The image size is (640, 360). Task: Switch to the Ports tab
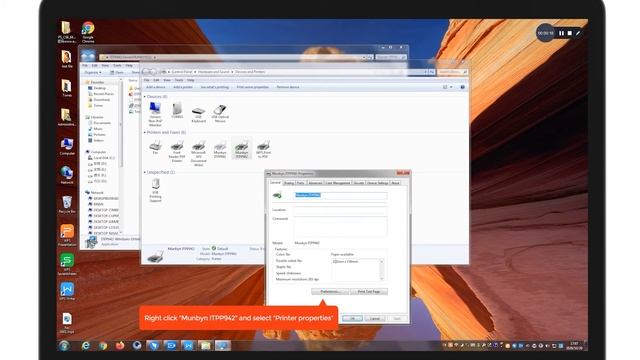tap(300, 183)
